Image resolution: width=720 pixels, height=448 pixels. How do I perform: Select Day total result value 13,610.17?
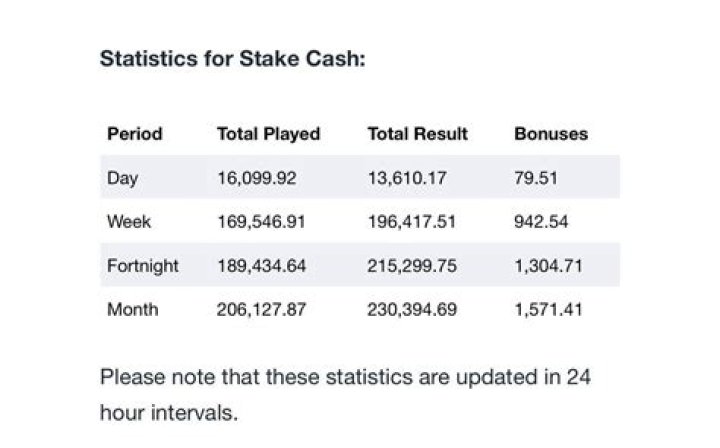pos(407,178)
